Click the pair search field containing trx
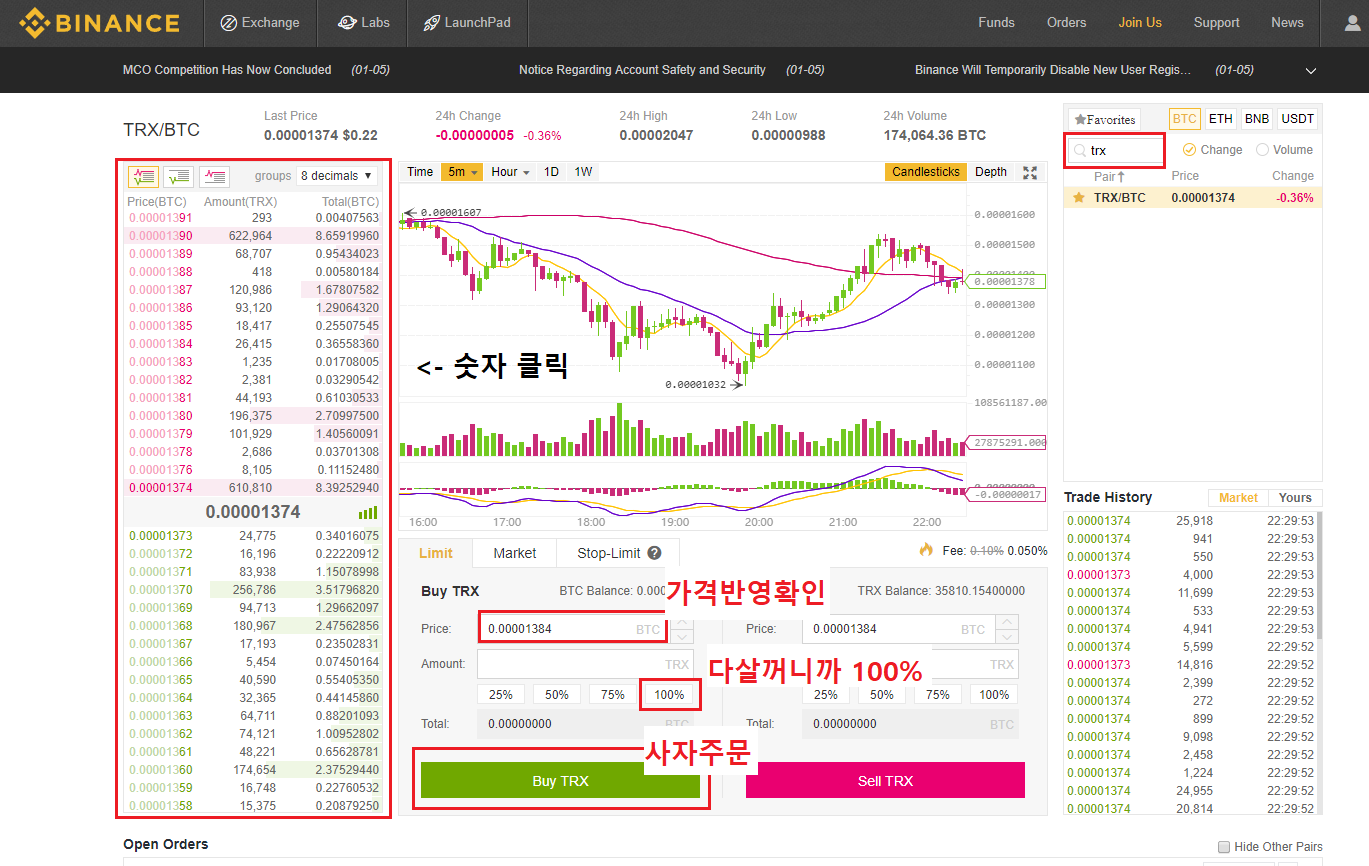Image resolution: width=1369 pixels, height=866 pixels. [1116, 151]
